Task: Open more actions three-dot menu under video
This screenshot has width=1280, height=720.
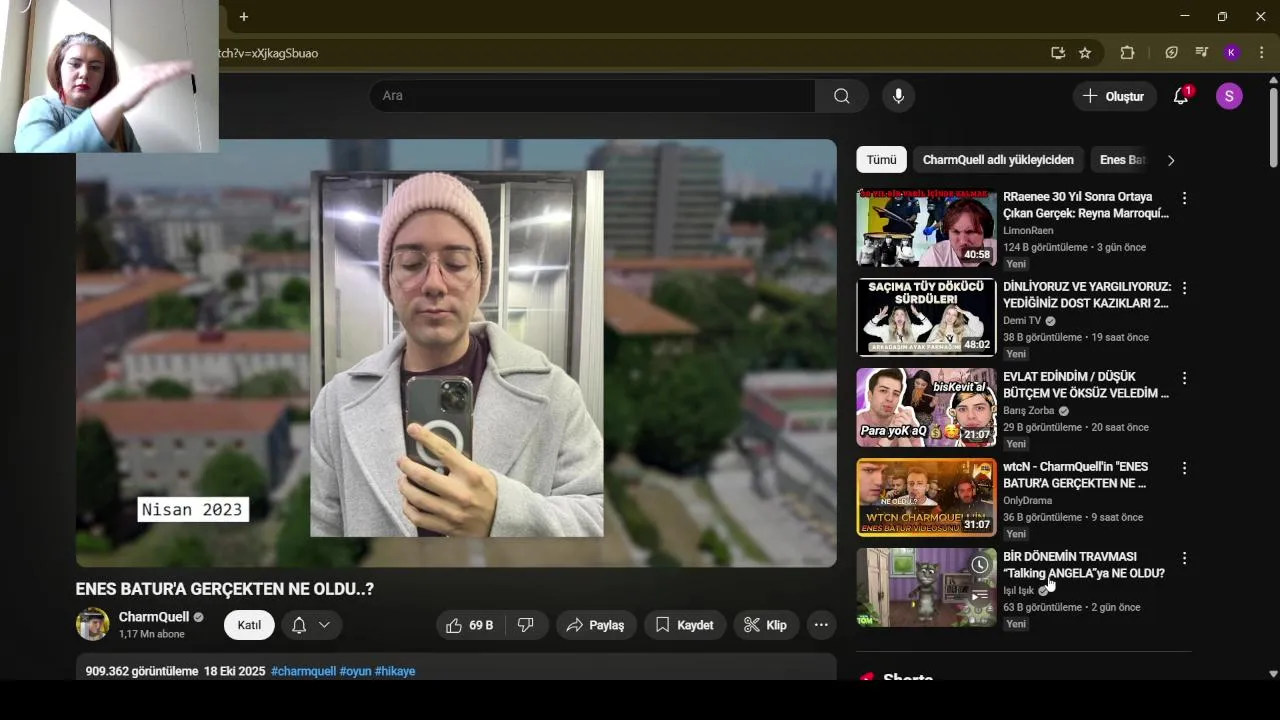Action: click(x=821, y=625)
